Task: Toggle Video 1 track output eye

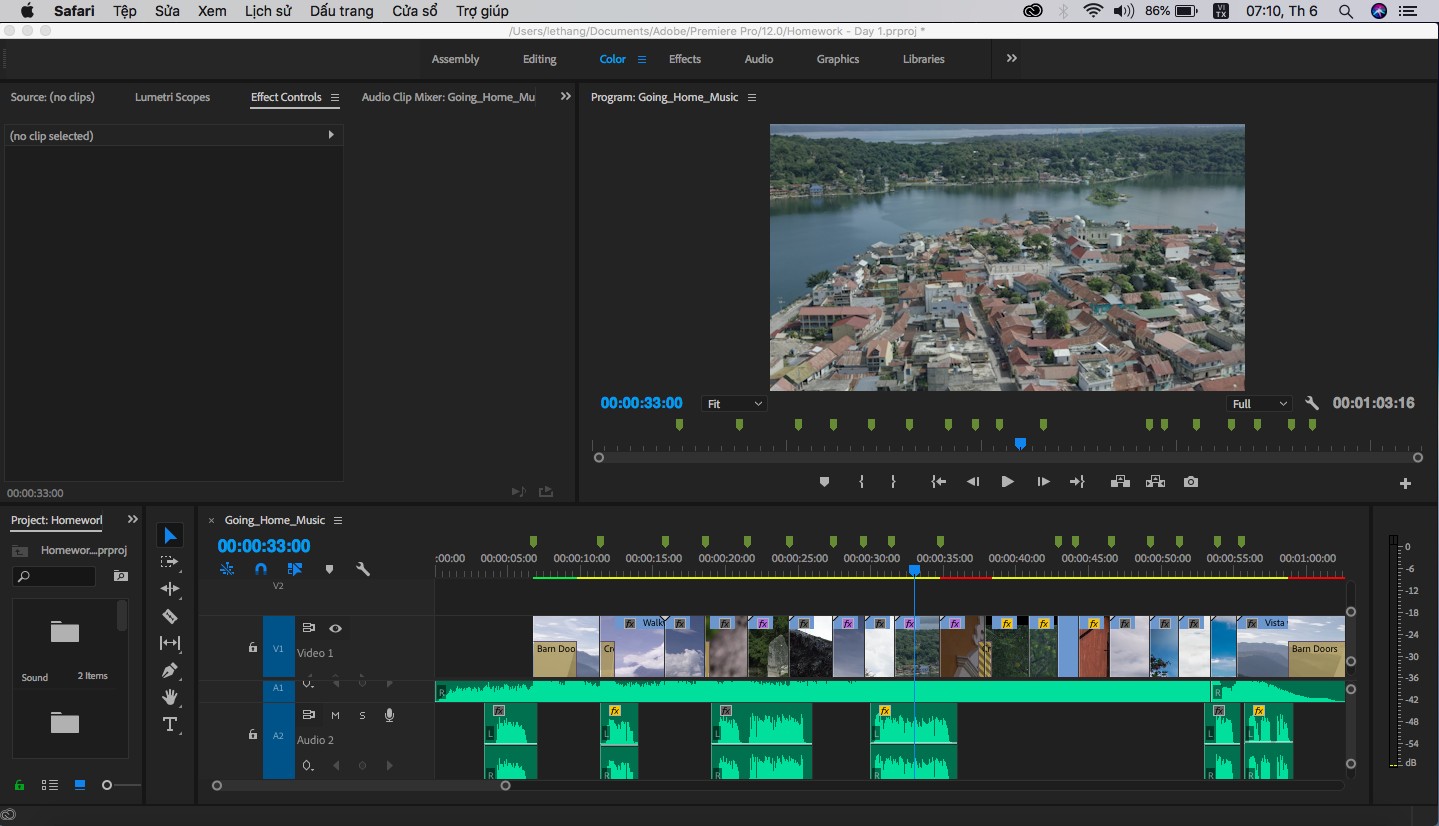Action: pos(336,629)
